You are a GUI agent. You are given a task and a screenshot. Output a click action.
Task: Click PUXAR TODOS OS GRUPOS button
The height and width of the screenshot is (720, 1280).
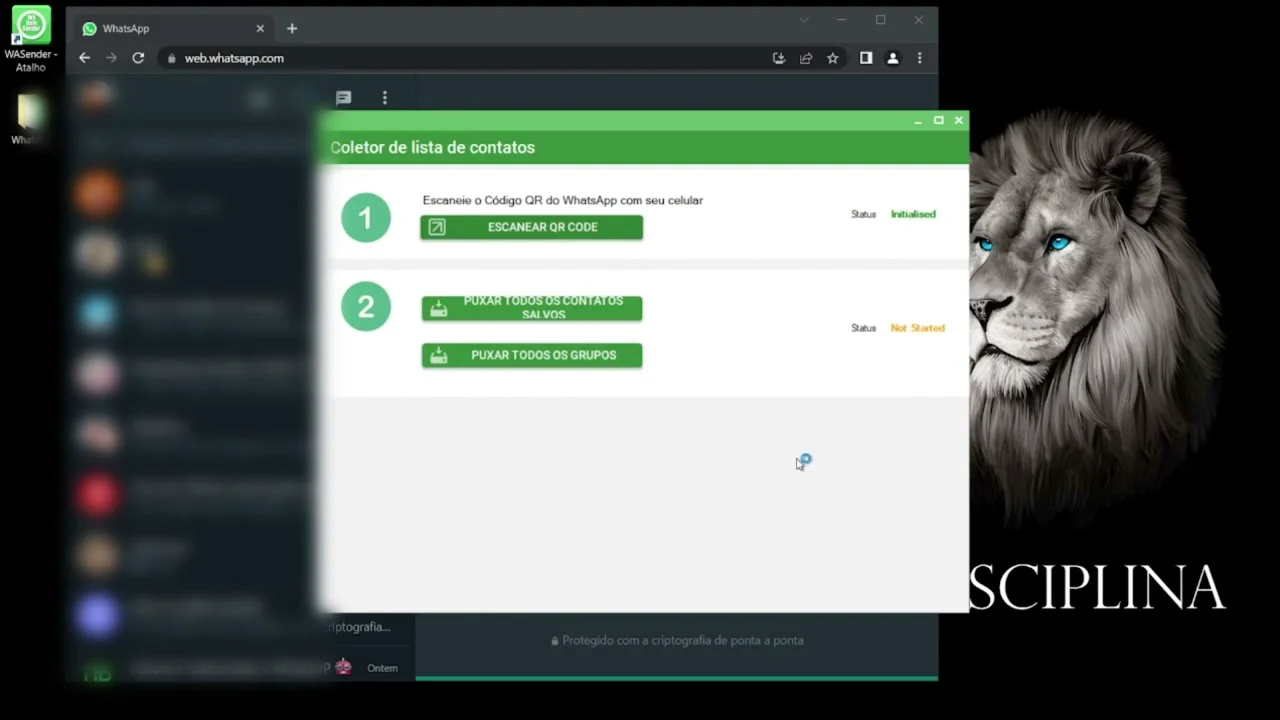(531, 355)
